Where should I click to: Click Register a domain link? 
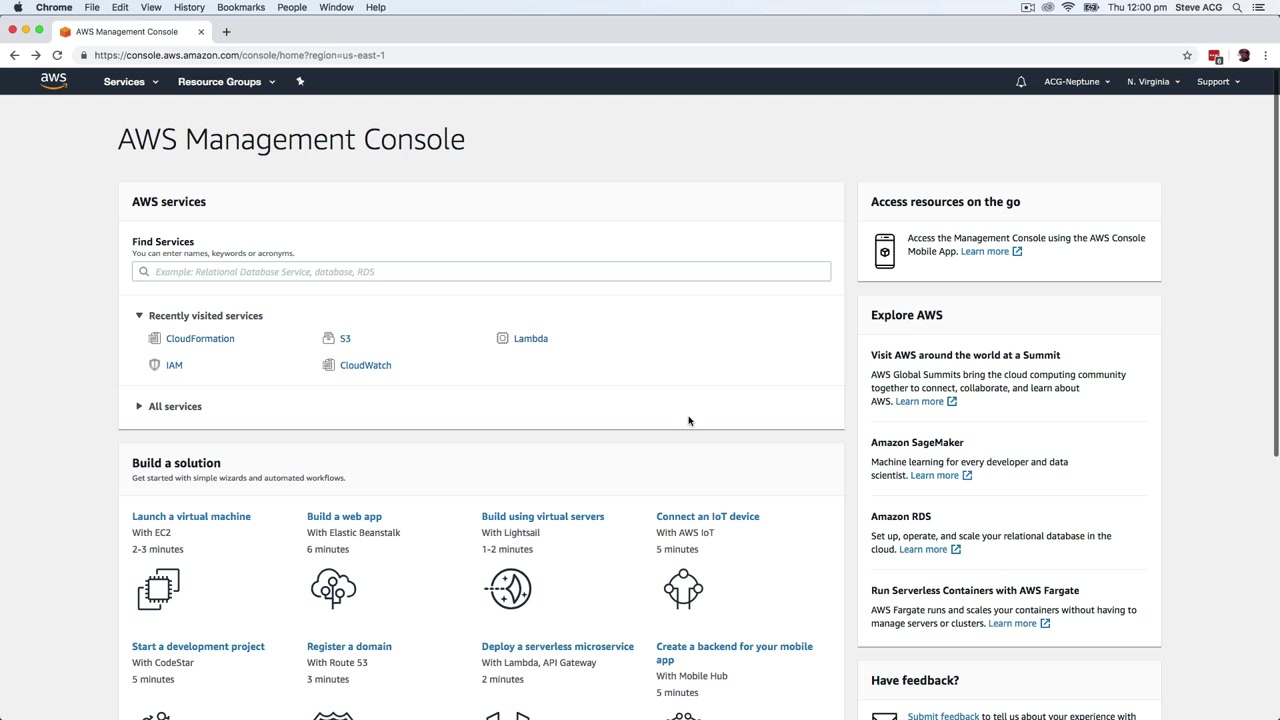click(x=349, y=647)
